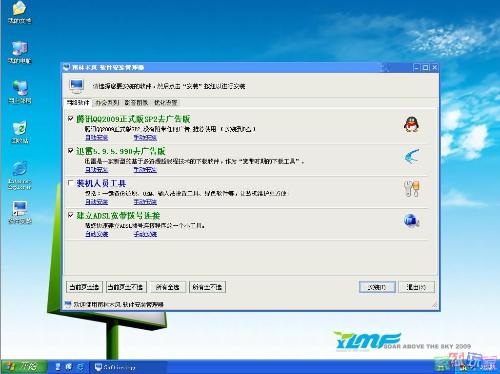
Task: Minimize the software installer window
Action: 416,68
